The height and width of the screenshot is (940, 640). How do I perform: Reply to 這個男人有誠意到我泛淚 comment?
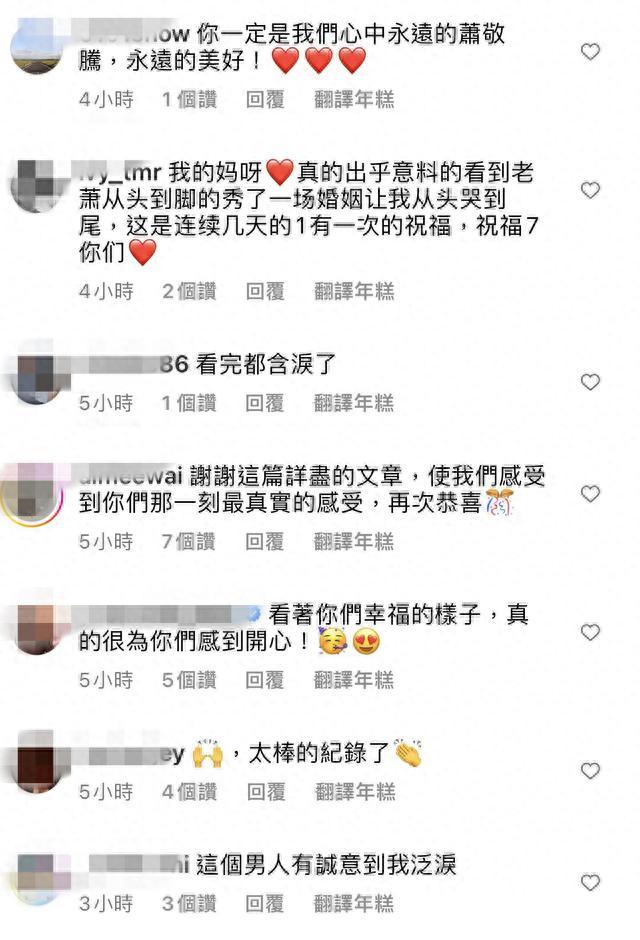(x=264, y=903)
